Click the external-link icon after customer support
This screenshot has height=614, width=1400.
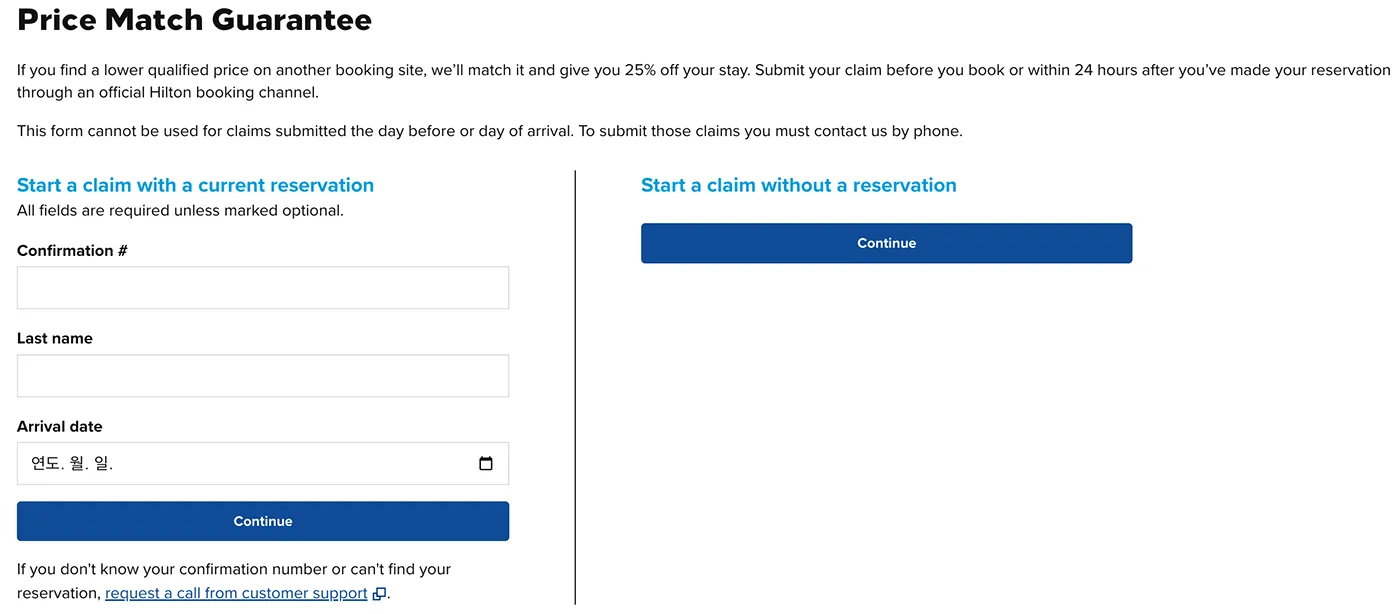click(x=379, y=594)
